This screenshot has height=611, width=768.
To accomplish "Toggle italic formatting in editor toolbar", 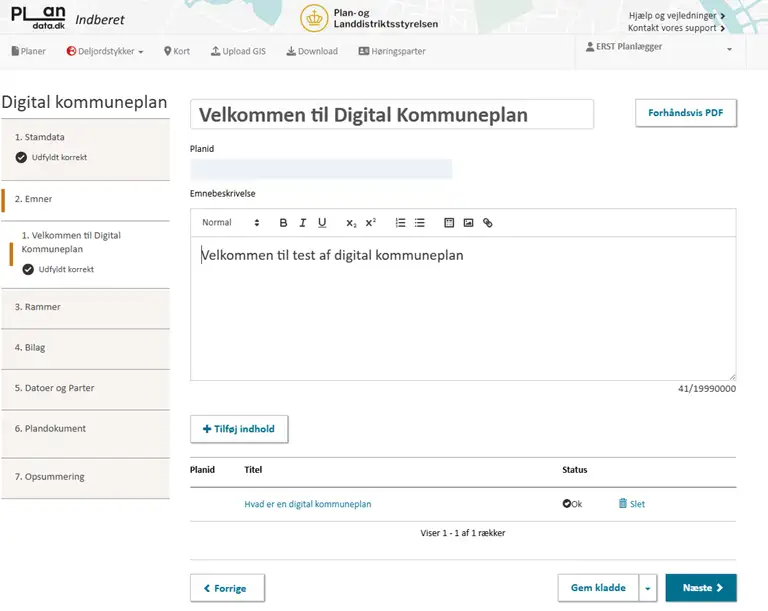I will click(x=302, y=223).
